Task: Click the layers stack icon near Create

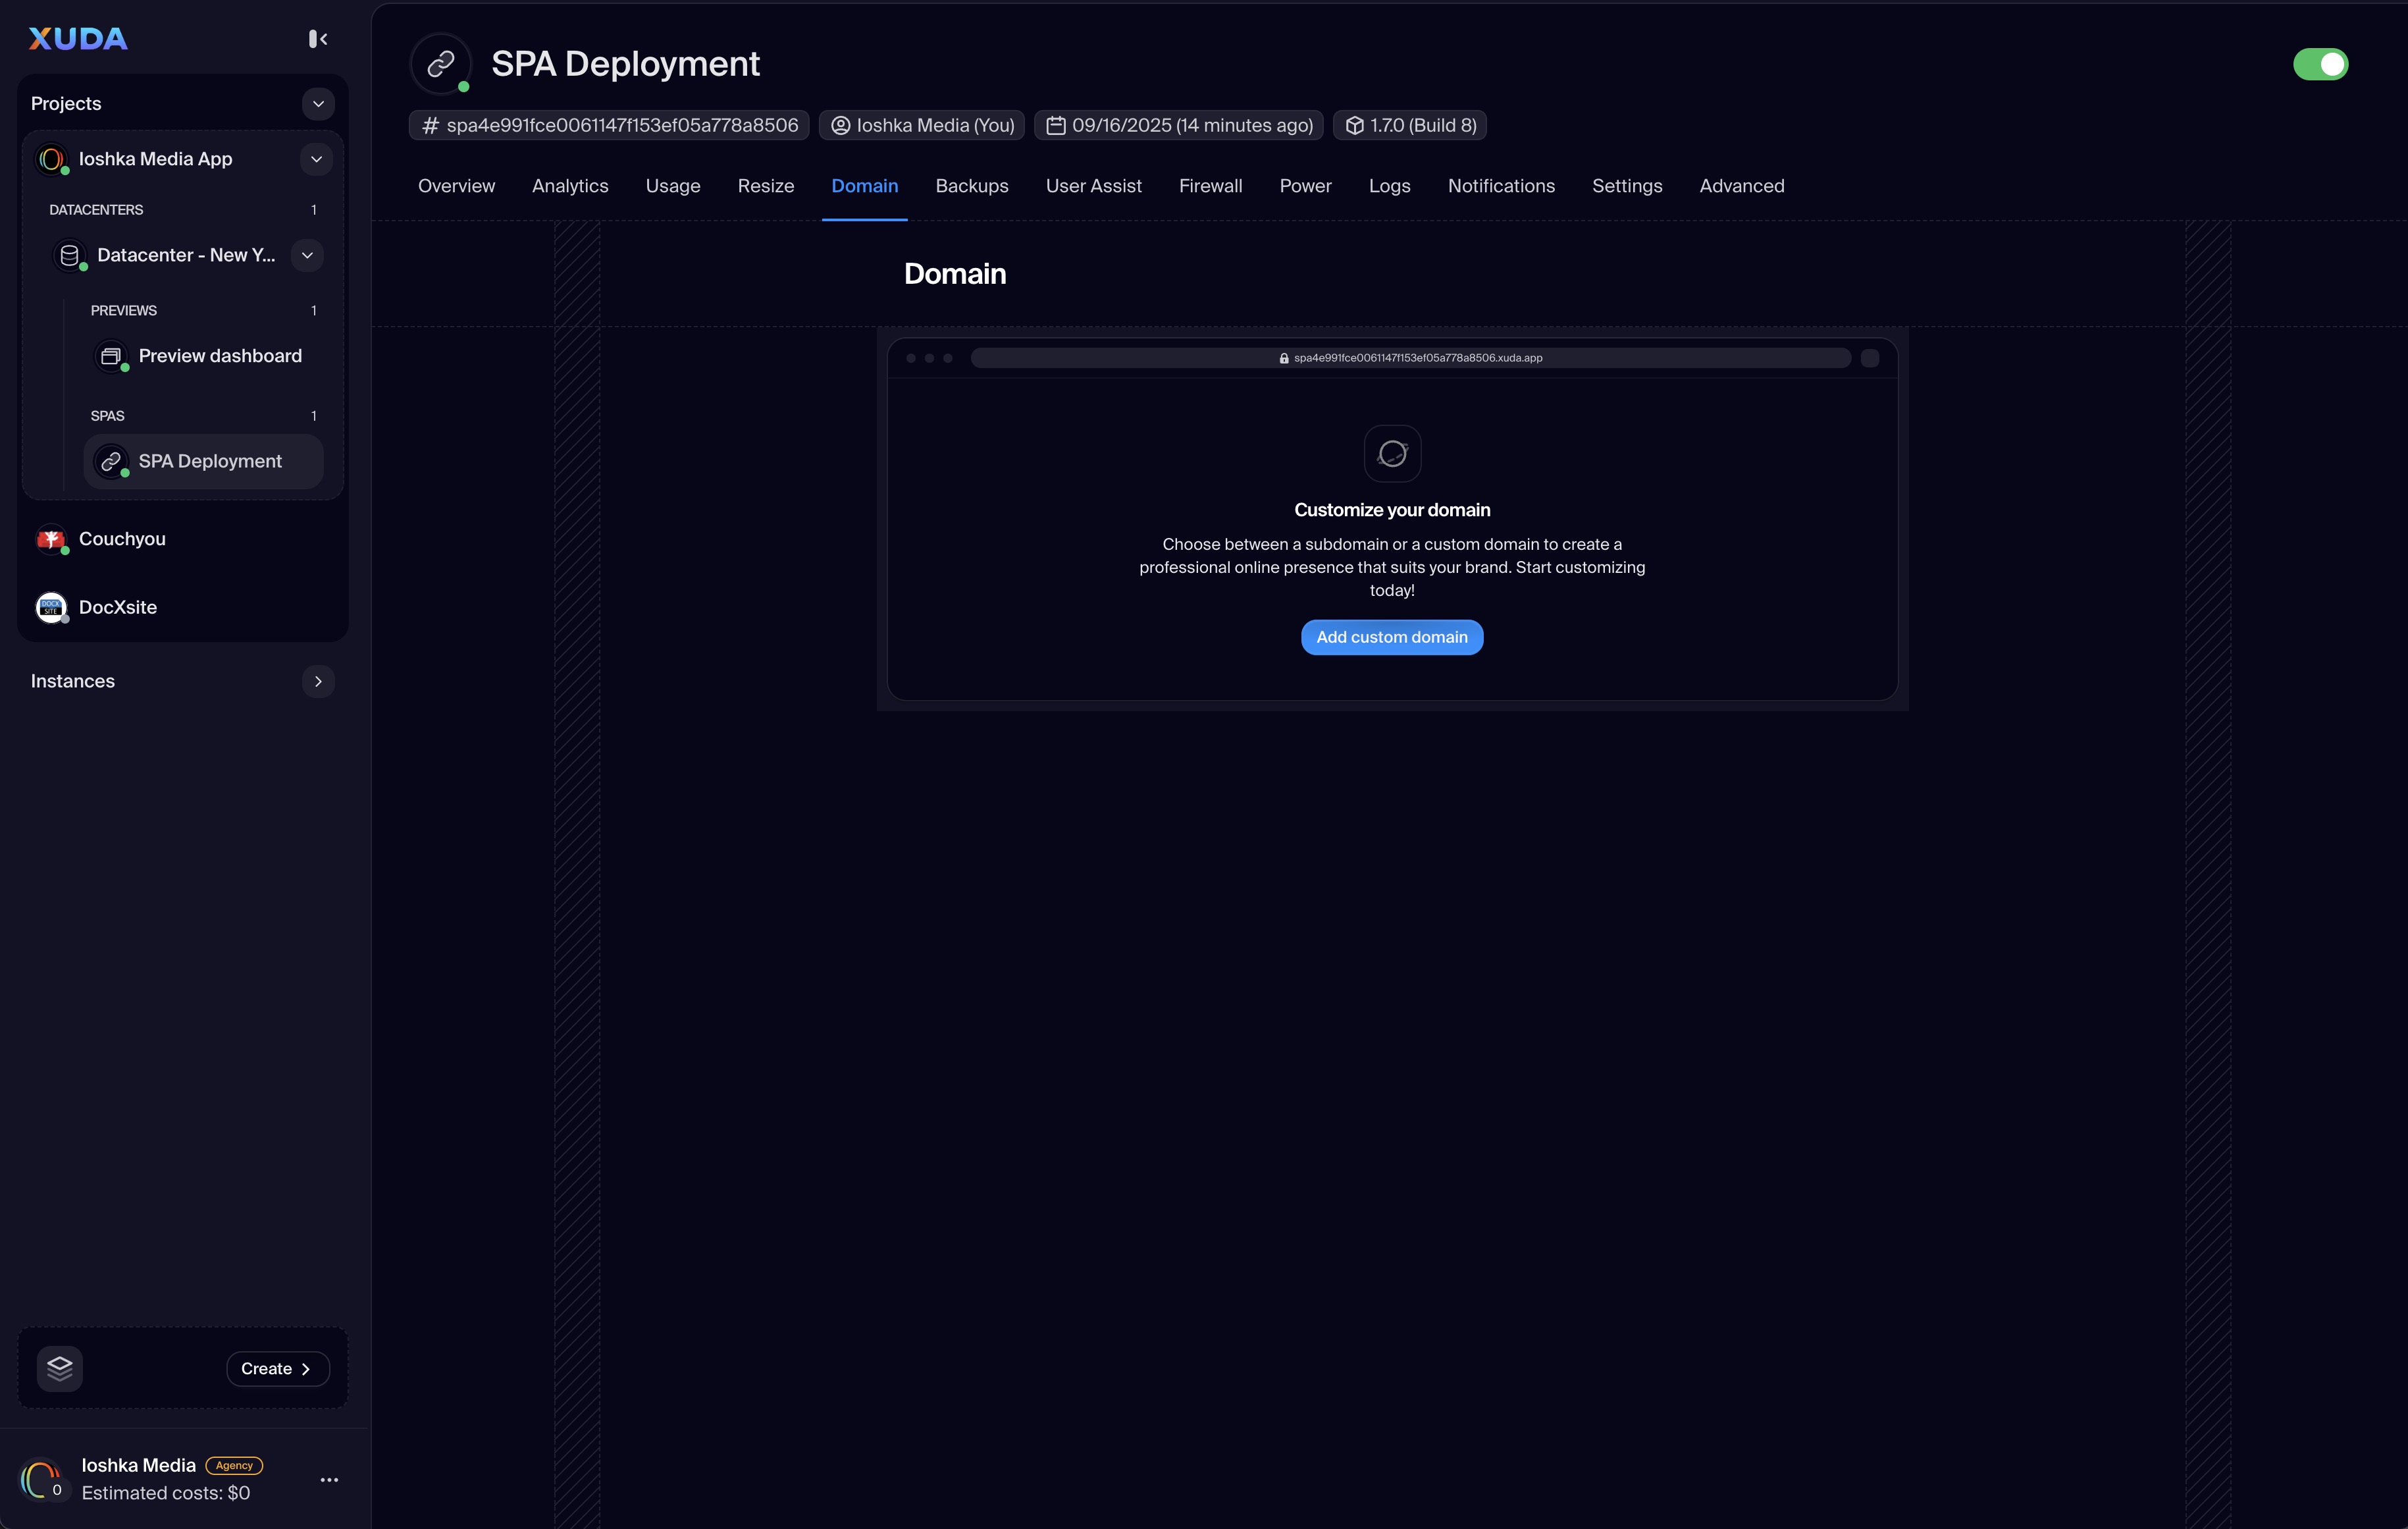Action: click(60, 1368)
